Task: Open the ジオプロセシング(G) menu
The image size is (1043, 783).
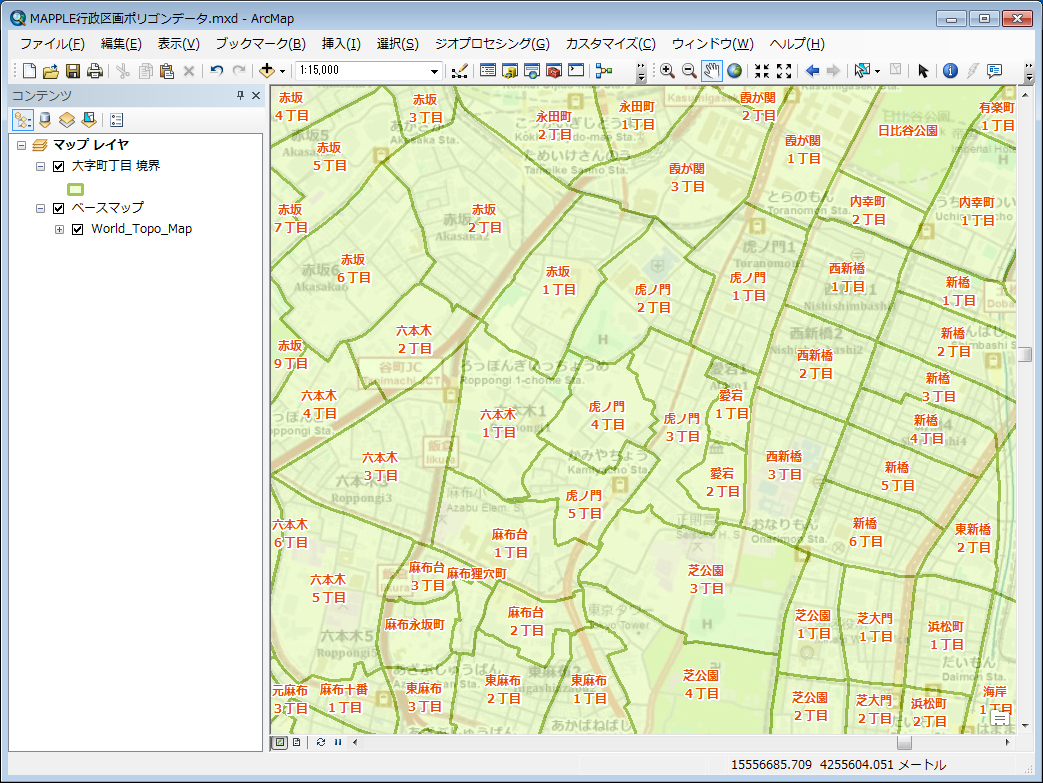Action: (492, 44)
